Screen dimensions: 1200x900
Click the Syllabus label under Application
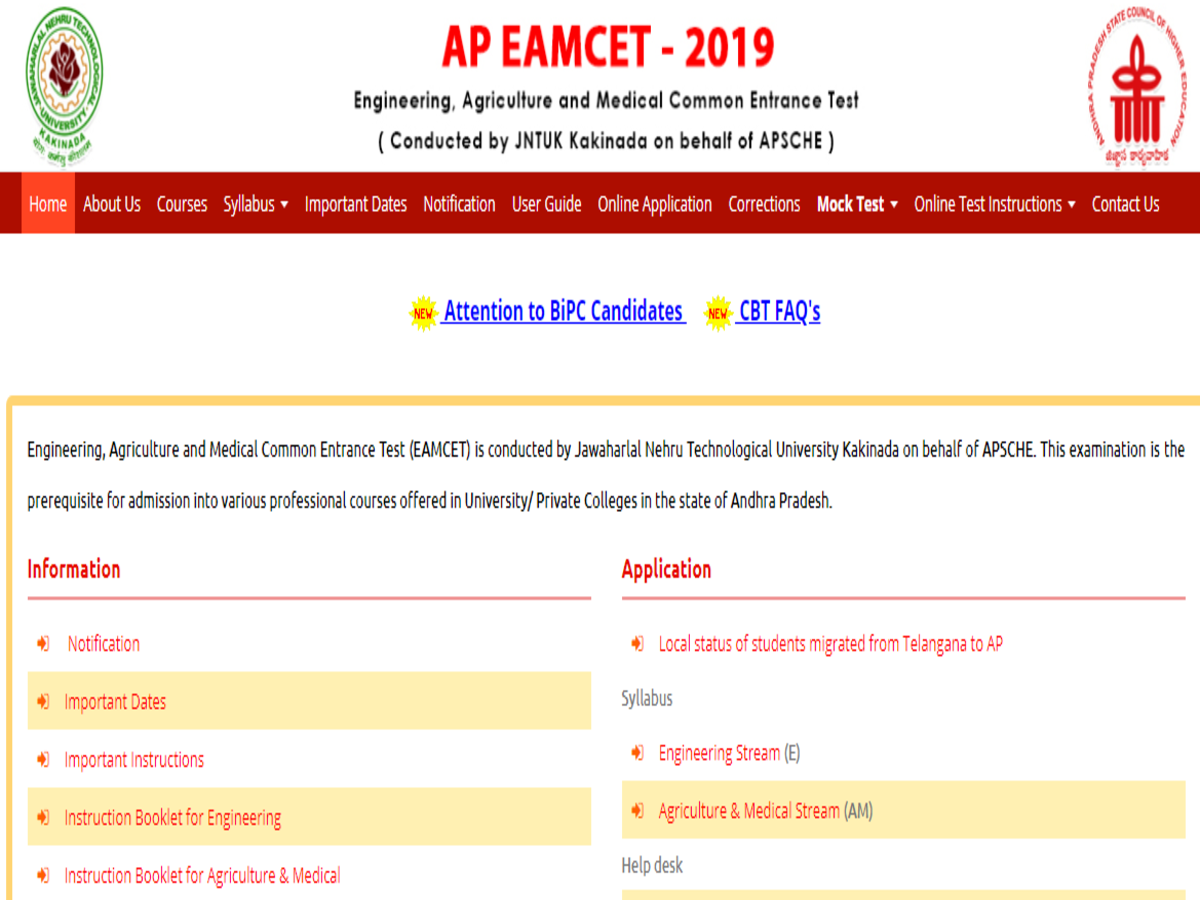647,698
